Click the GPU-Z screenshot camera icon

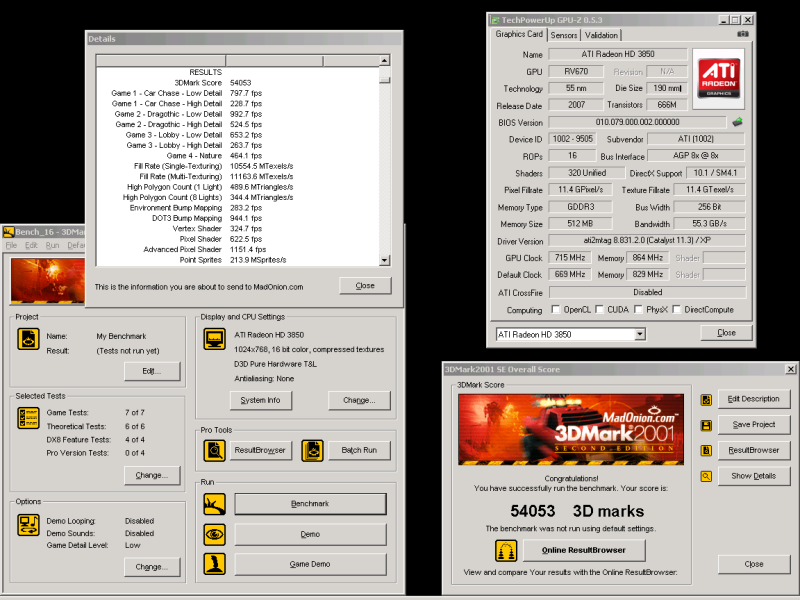click(x=743, y=34)
